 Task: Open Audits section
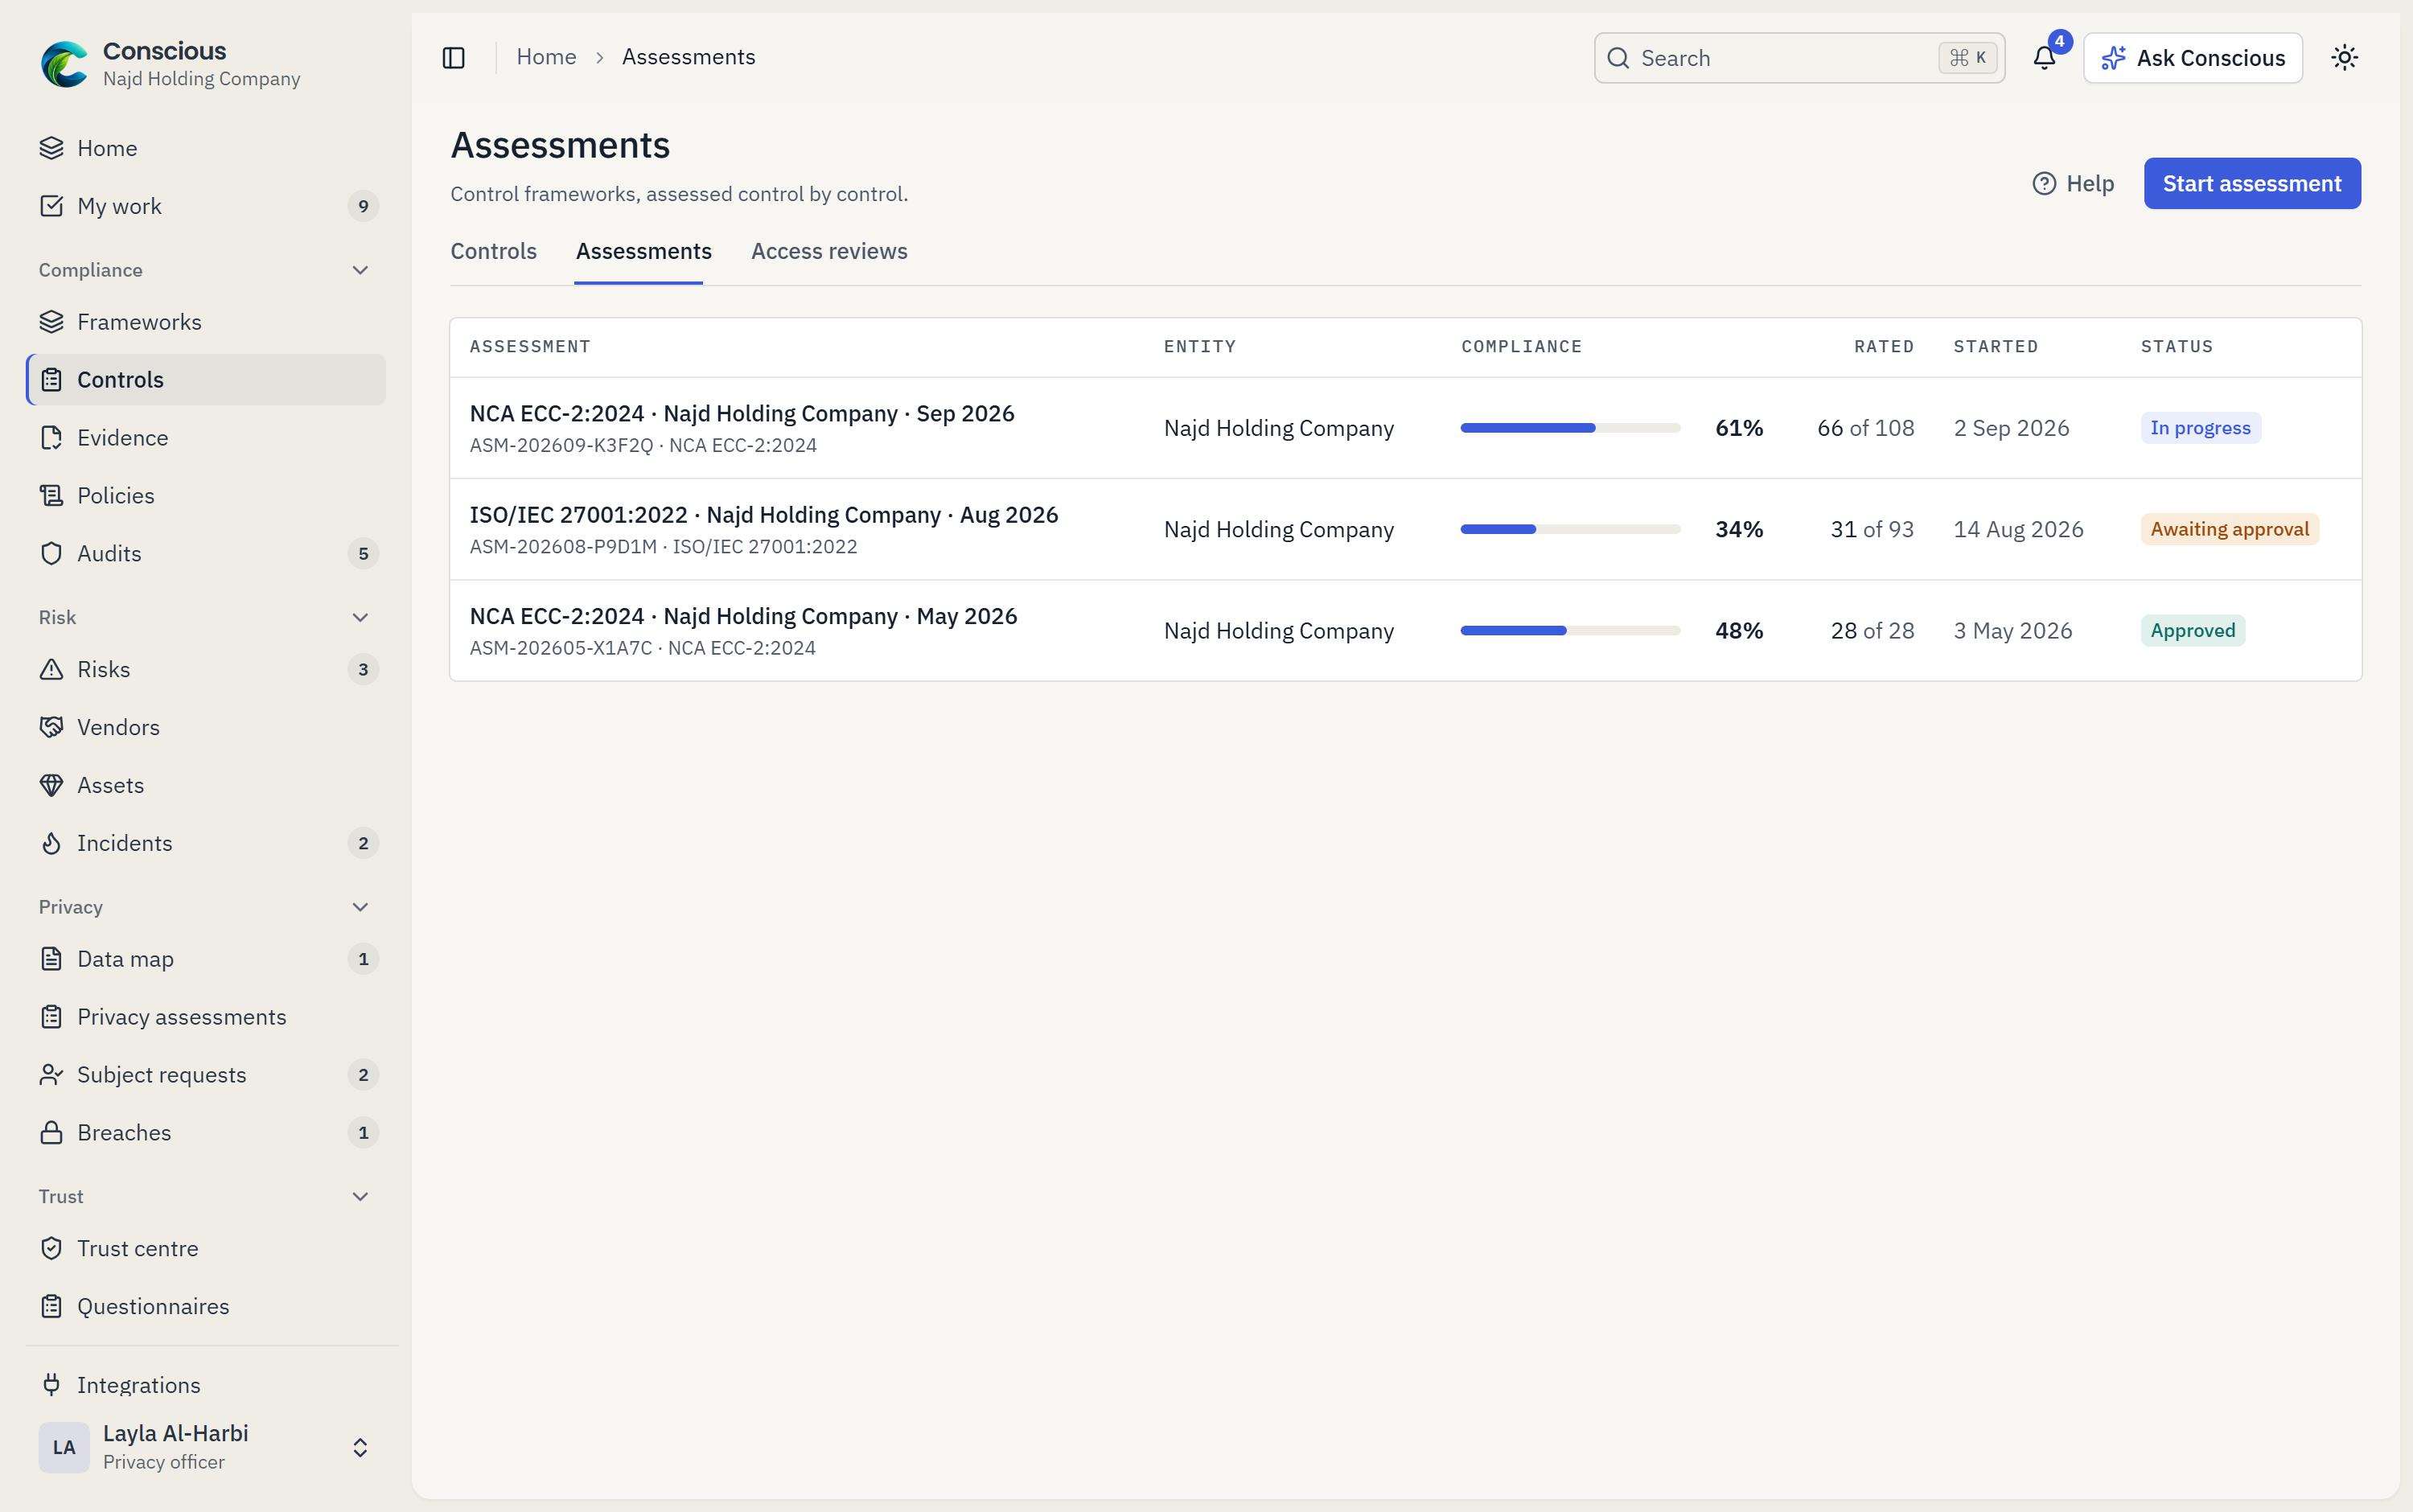click(206, 554)
